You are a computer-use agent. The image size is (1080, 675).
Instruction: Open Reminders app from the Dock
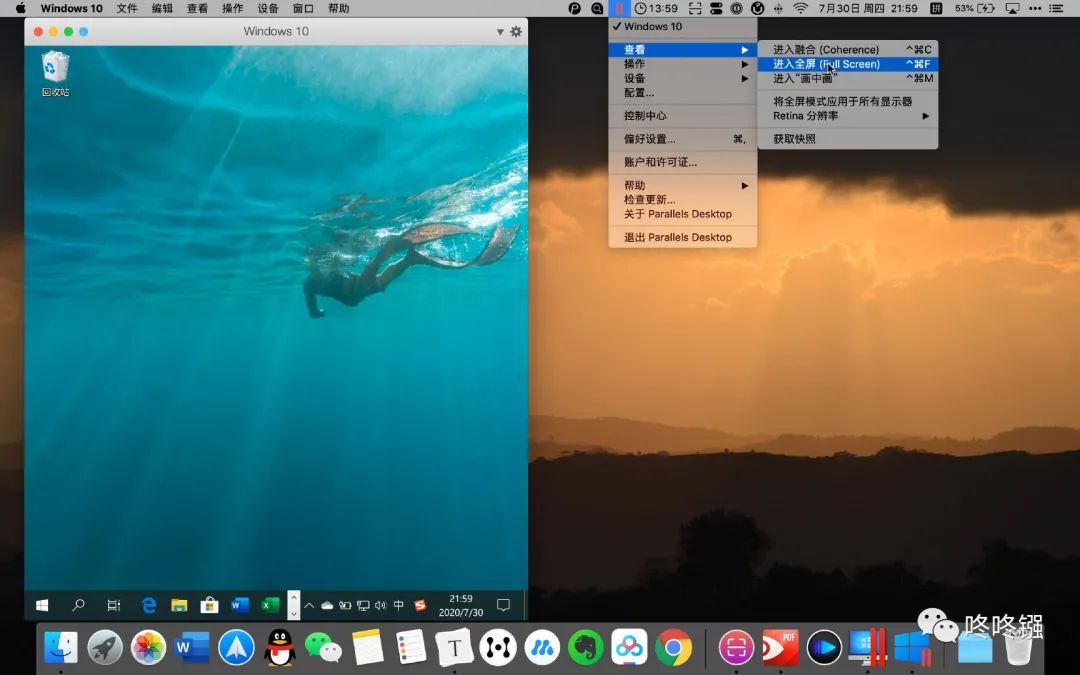coord(411,647)
